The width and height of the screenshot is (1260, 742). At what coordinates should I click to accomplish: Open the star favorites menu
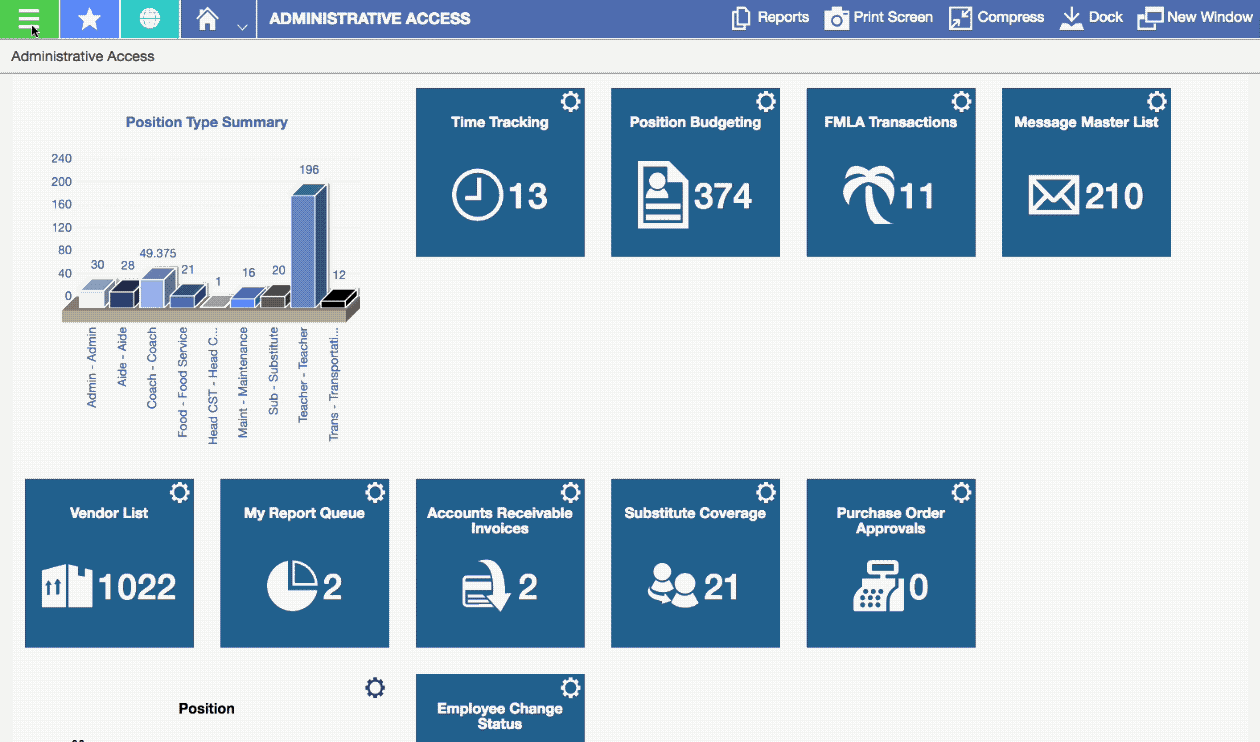pos(89,19)
